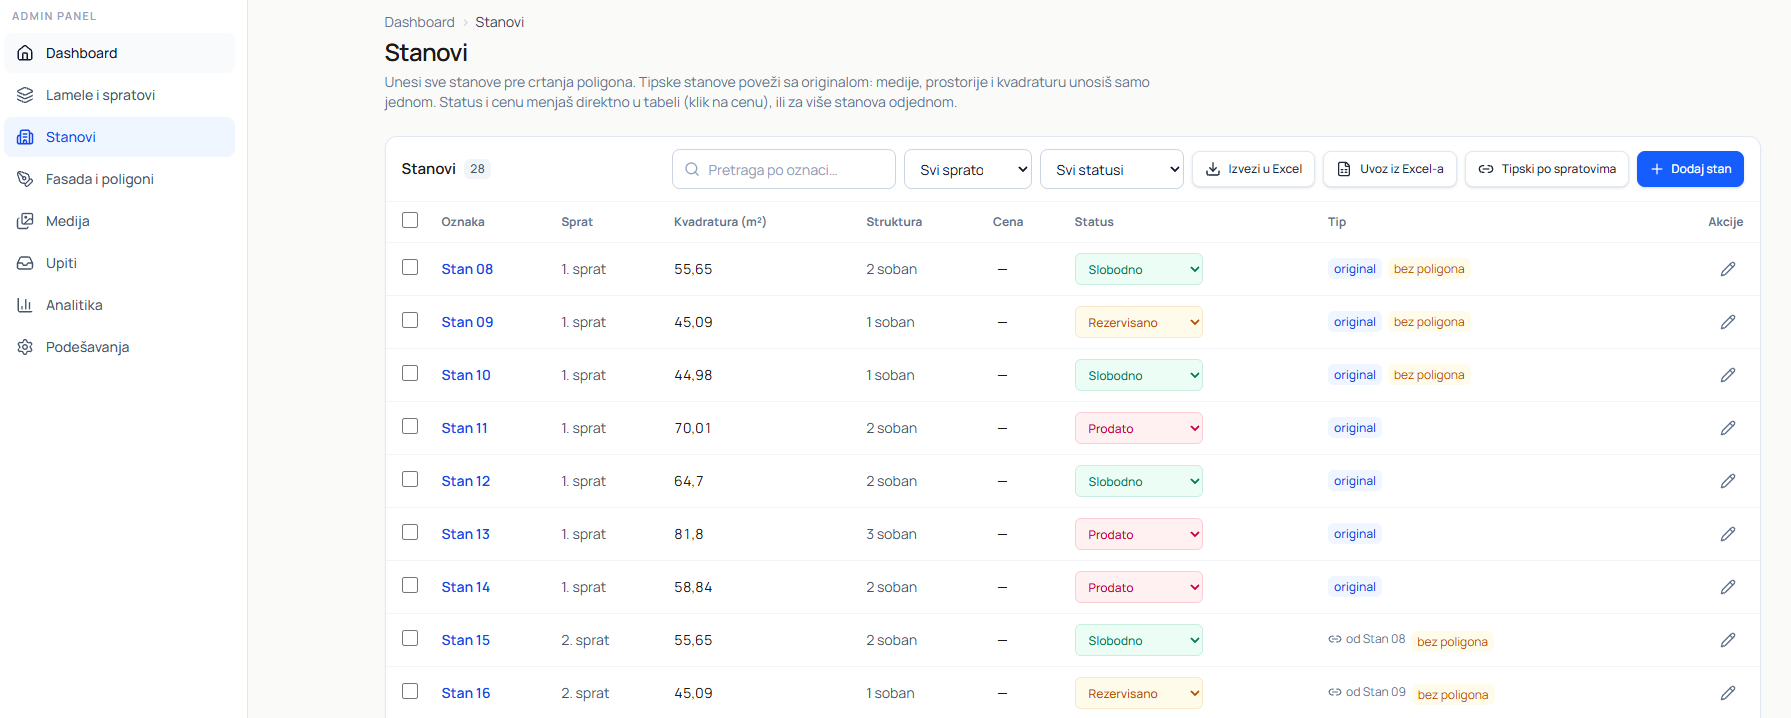Image resolution: width=1791 pixels, height=718 pixels.
Task: Click the Podešavanja gear icon
Action: (x=25, y=347)
